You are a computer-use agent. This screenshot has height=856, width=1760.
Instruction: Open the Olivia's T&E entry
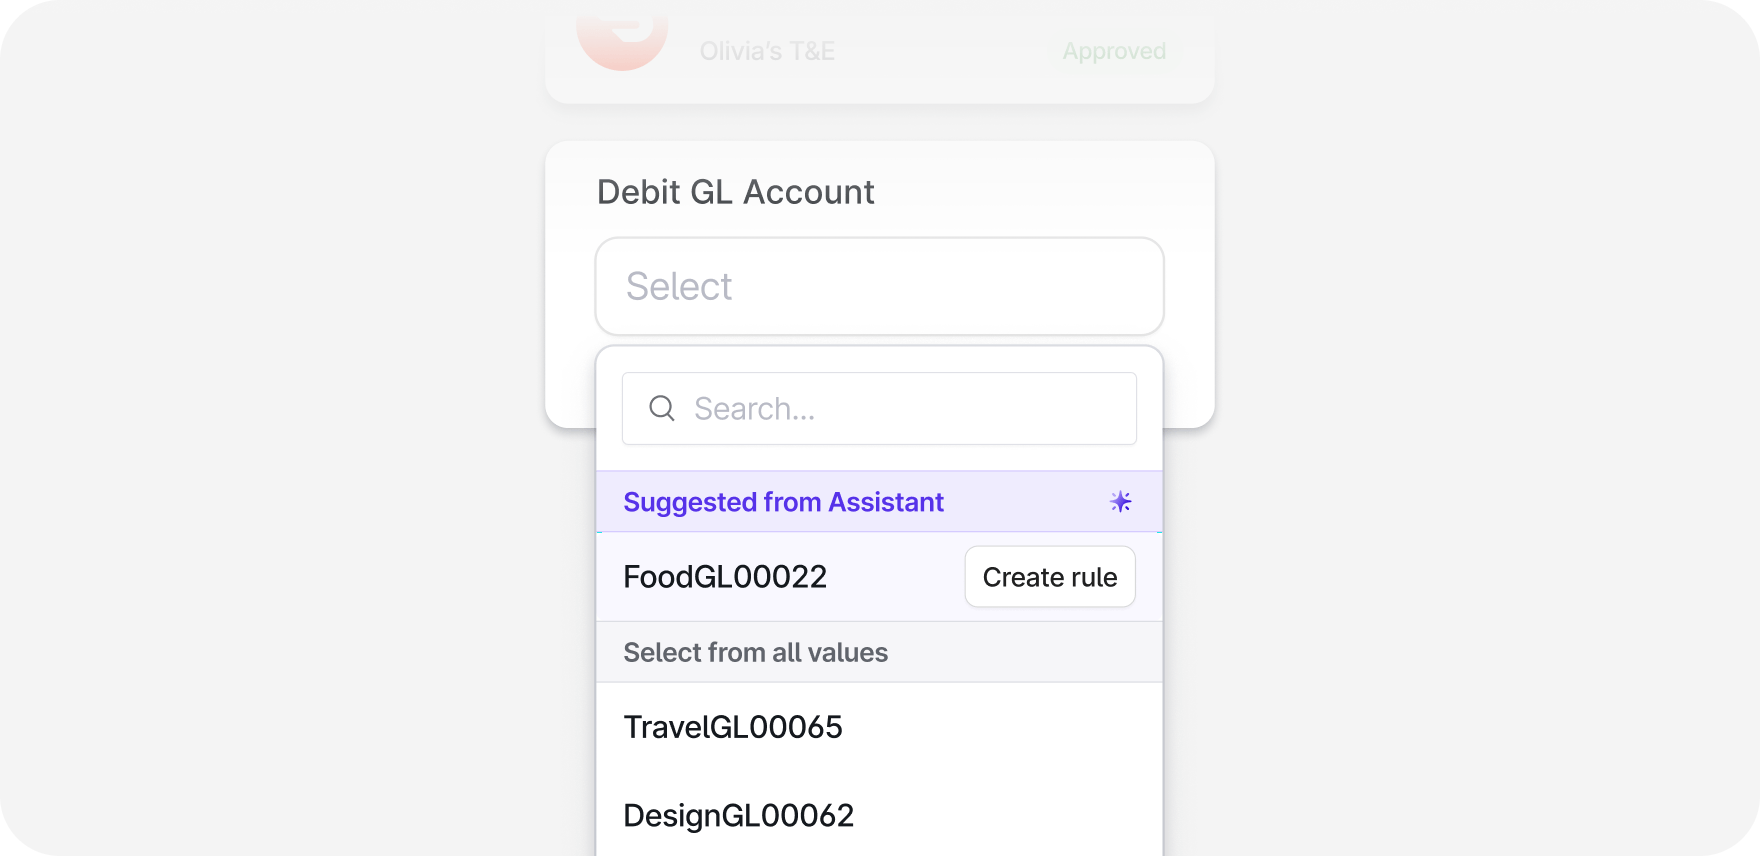coord(767,51)
